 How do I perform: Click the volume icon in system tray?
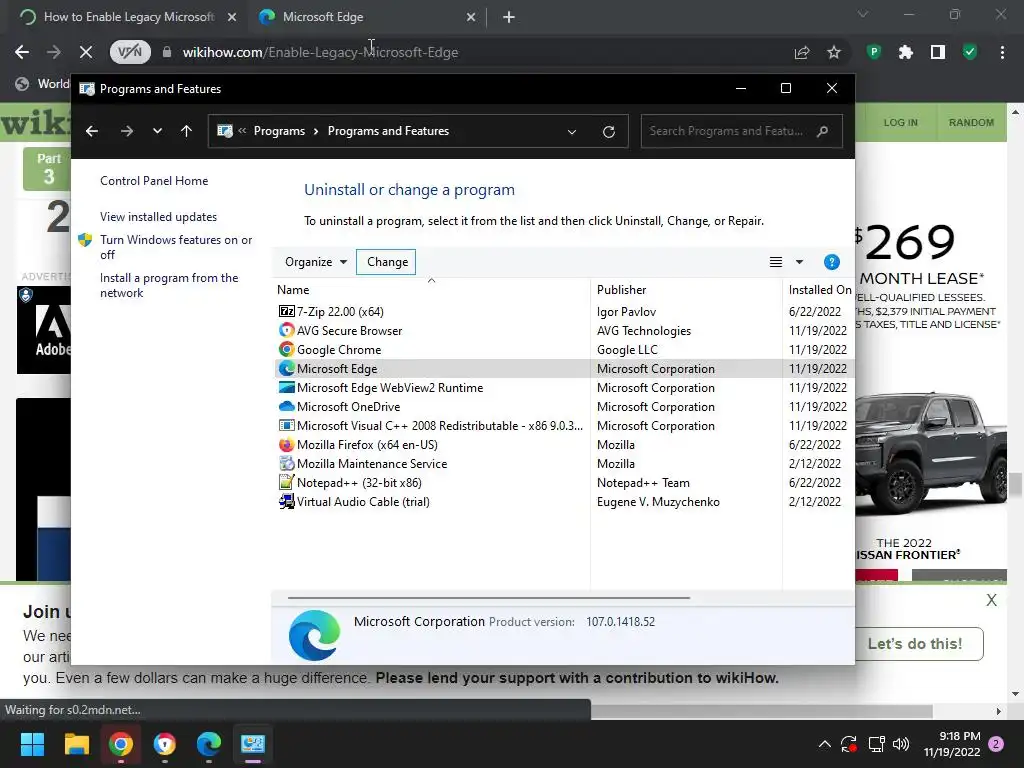pyautogui.click(x=901, y=744)
